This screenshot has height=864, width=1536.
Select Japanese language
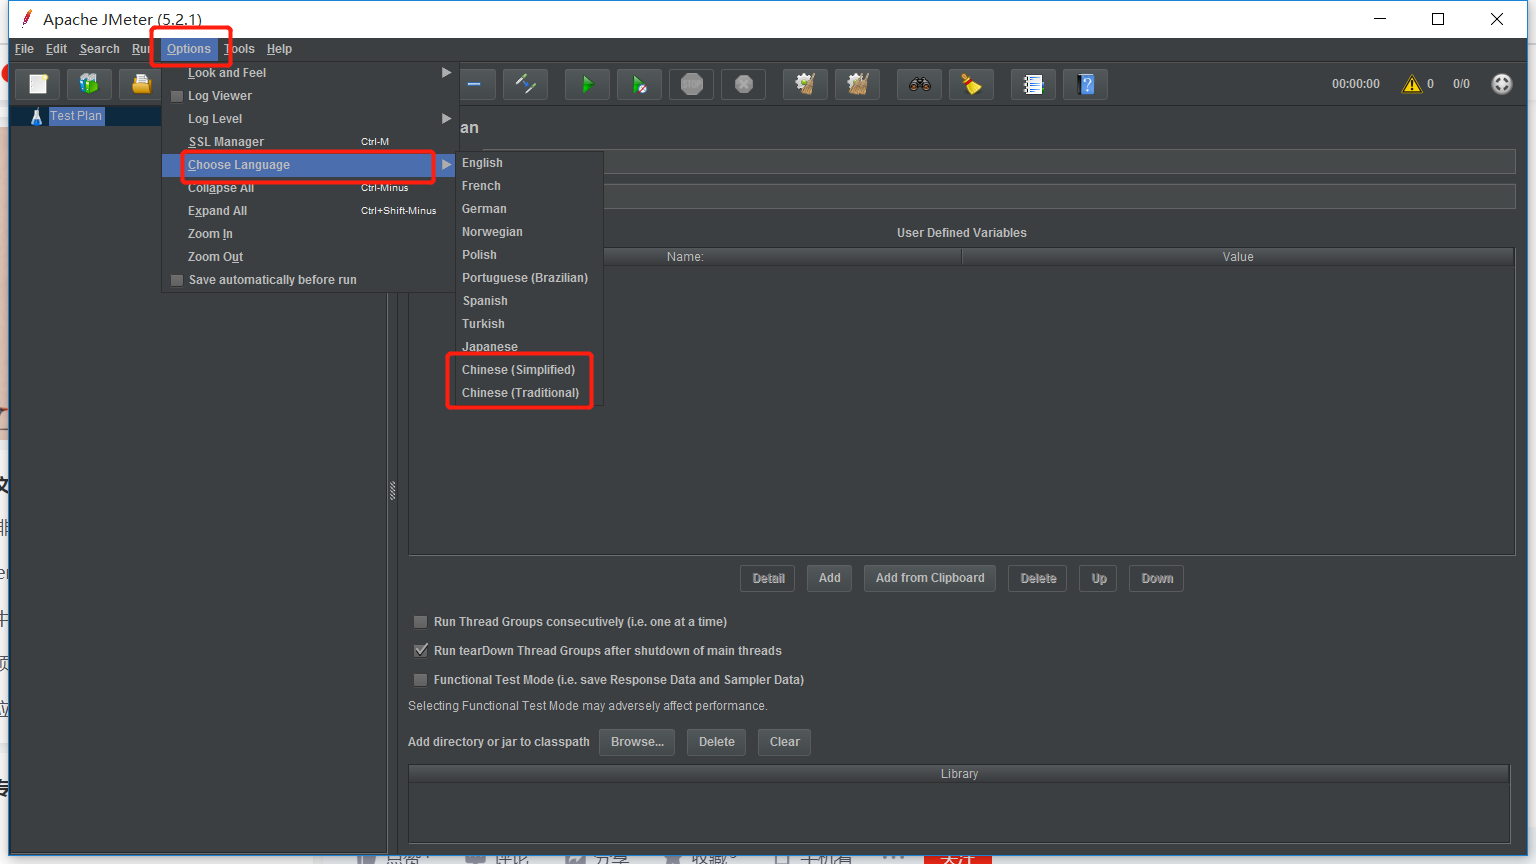pyautogui.click(x=529, y=347)
